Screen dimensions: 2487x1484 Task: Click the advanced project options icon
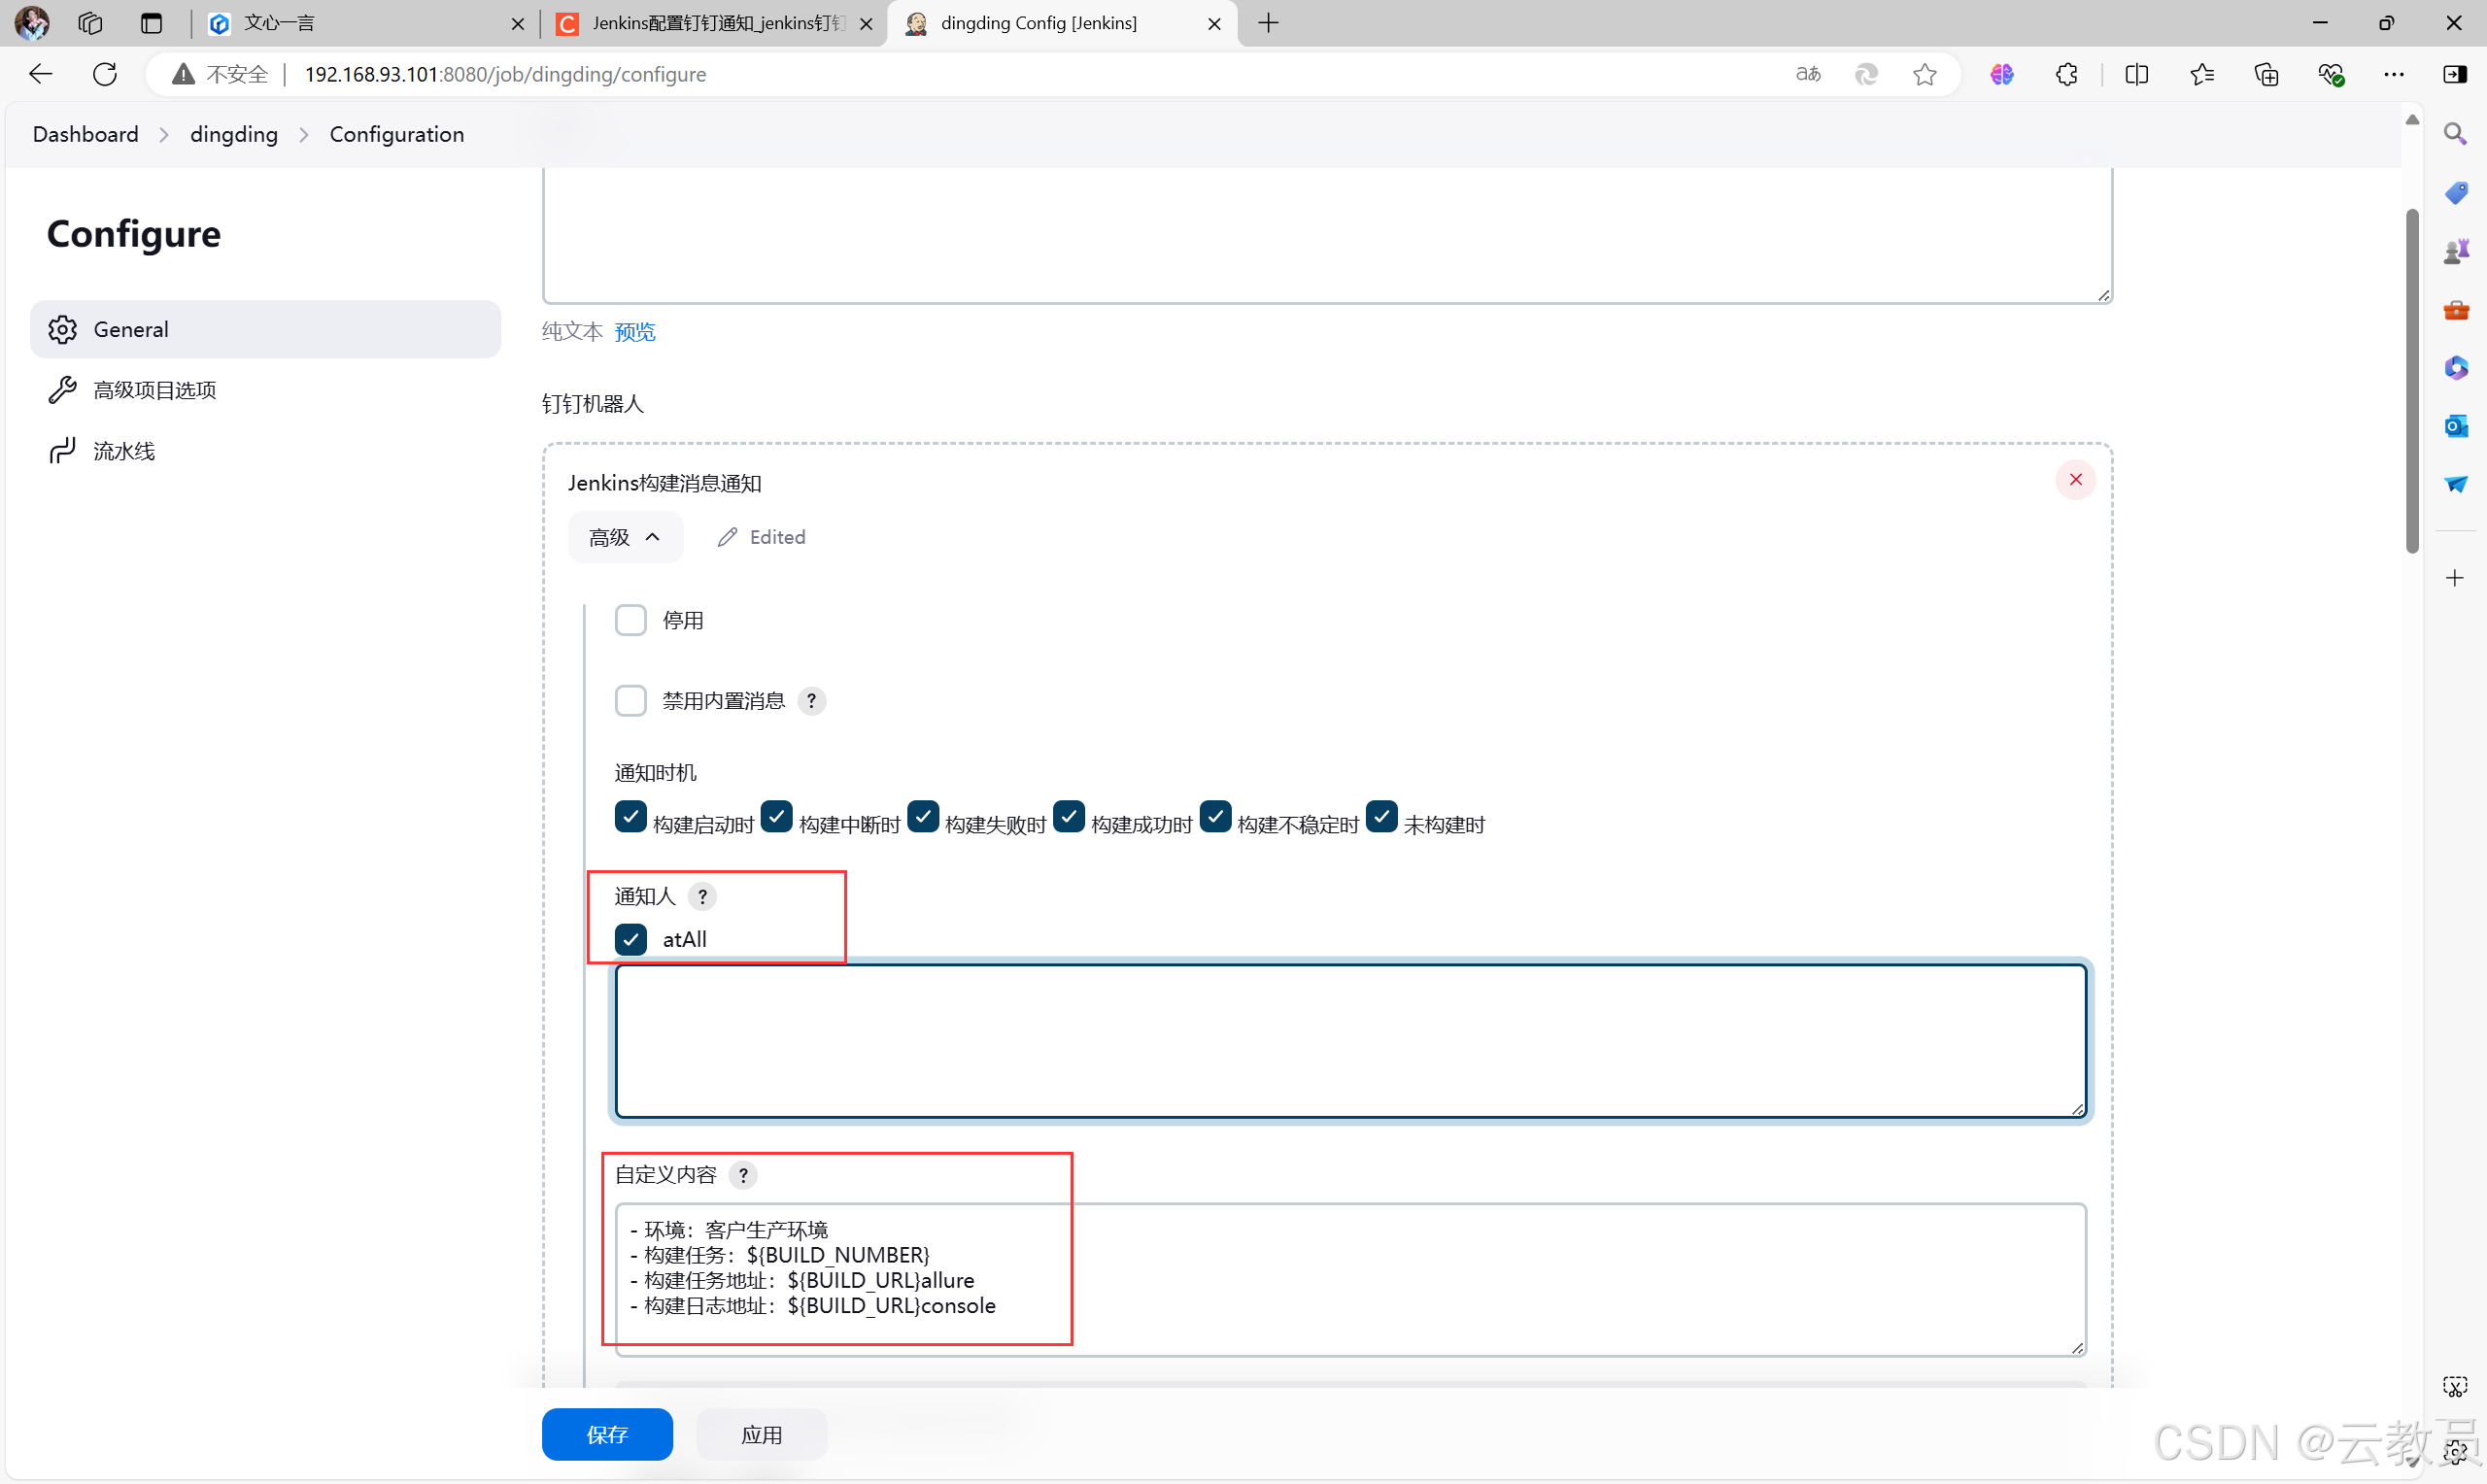click(63, 388)
